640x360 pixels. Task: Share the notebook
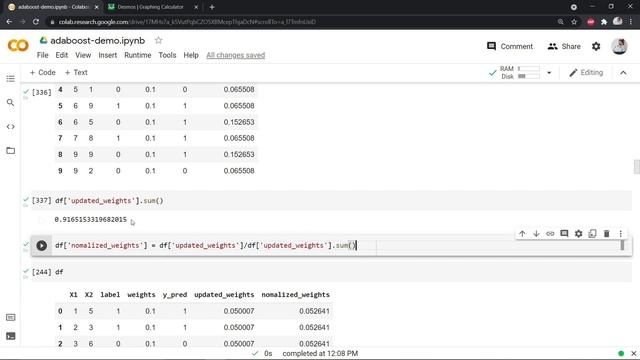coord(564,47)
